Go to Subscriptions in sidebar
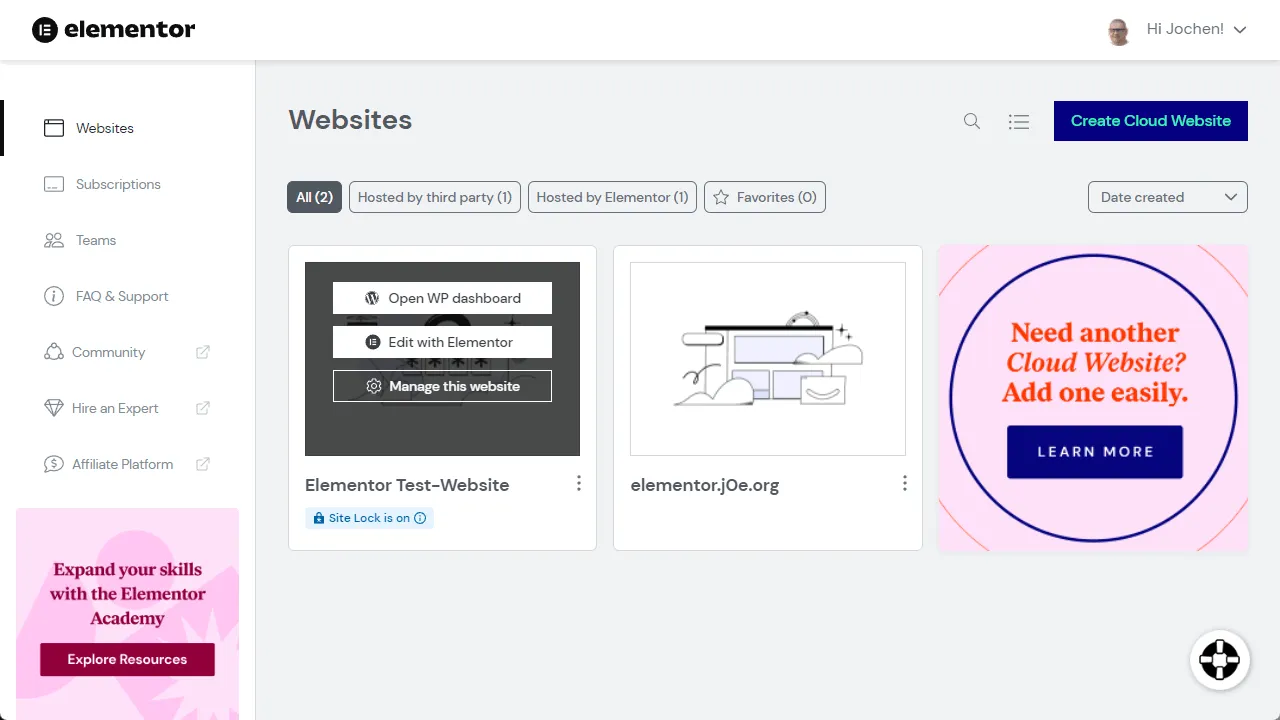Viewport: 1280px width, 720px height. (x=118, y=184)
